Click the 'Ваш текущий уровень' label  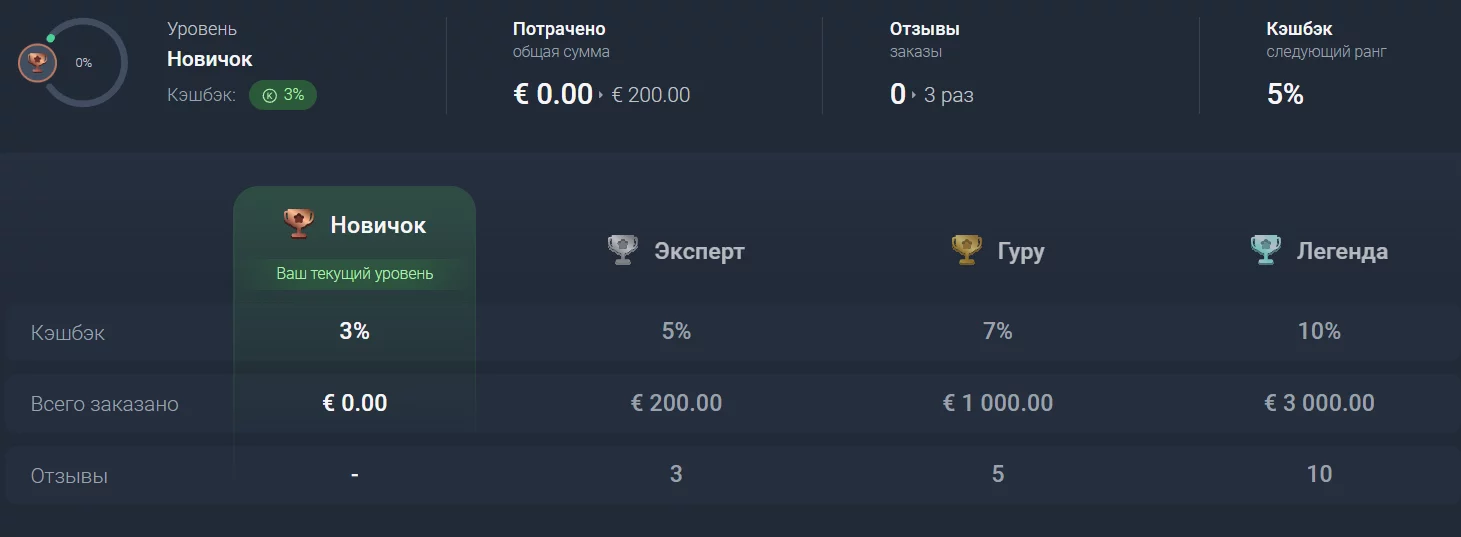tap(355, 273)
